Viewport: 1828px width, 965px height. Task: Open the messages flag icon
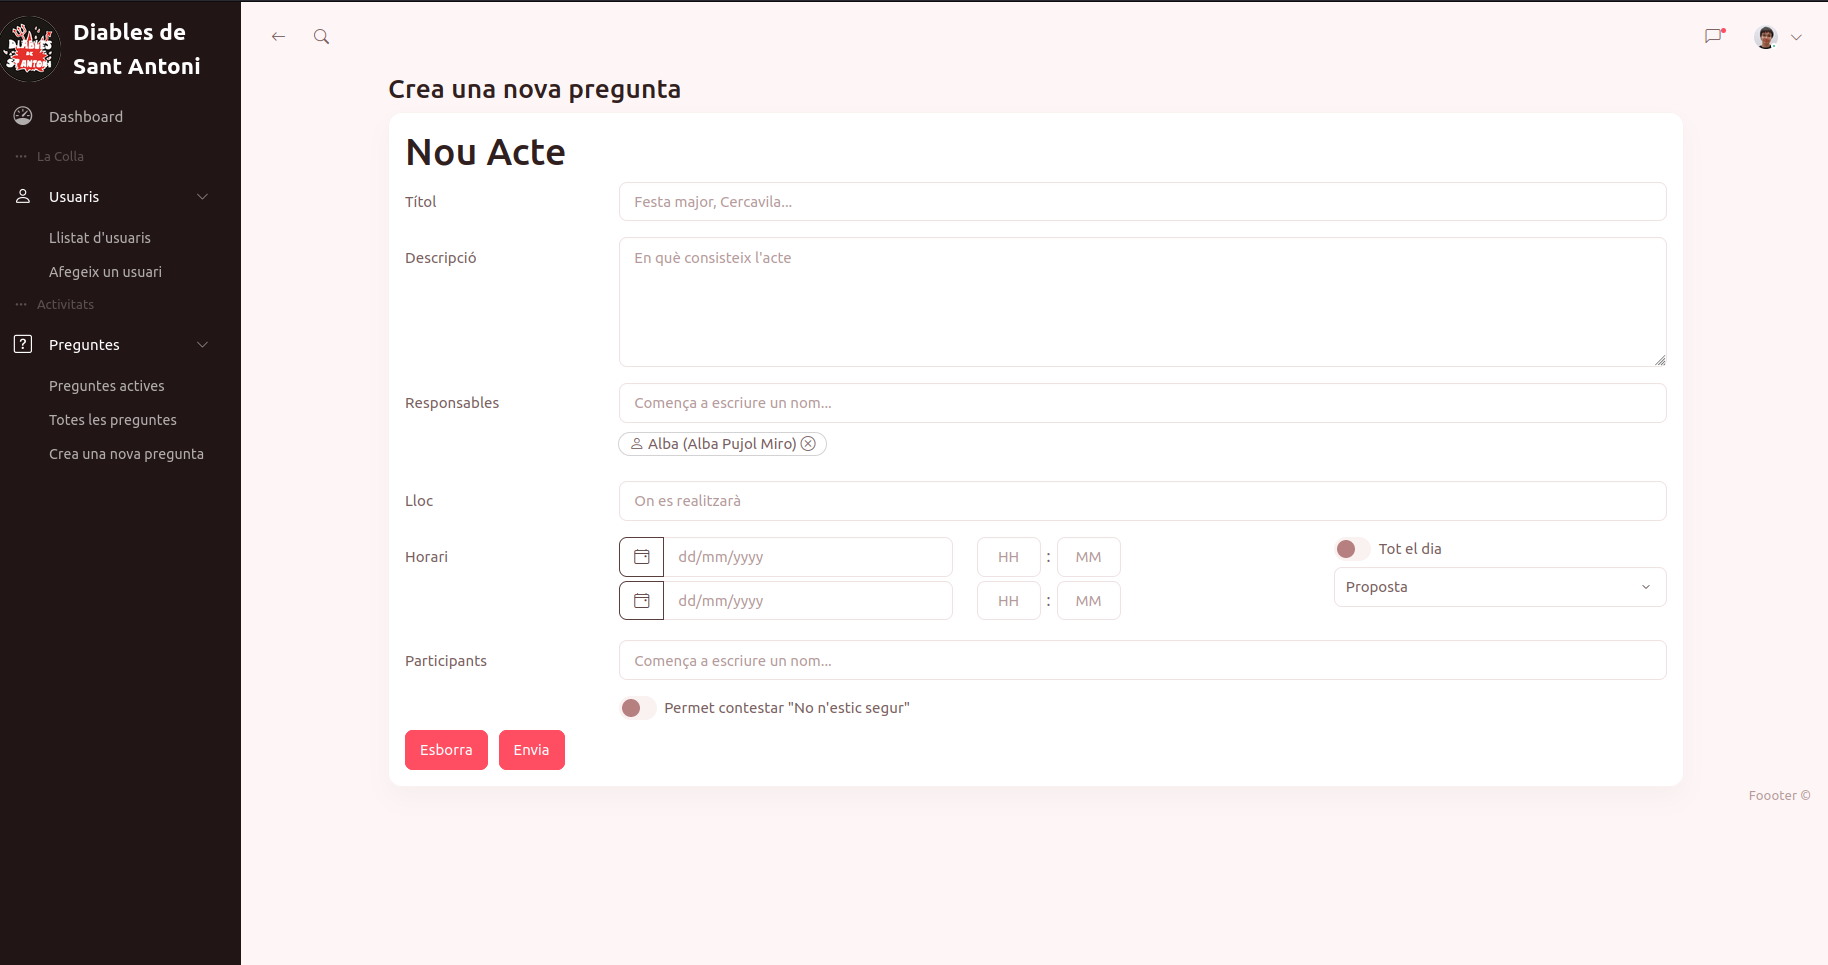pyautogui.click(x=1714, y=37)
